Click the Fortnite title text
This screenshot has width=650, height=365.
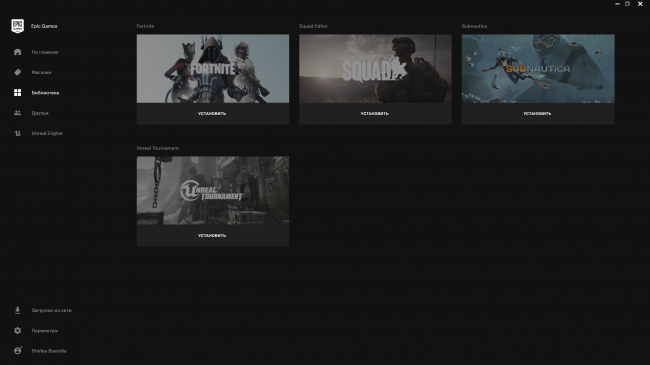[x=145, y=26]
